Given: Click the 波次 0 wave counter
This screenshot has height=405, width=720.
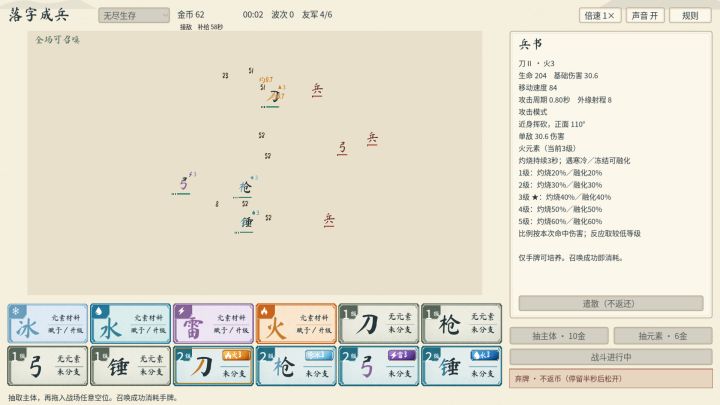Looking at the screenshot, I should [282, 15].
